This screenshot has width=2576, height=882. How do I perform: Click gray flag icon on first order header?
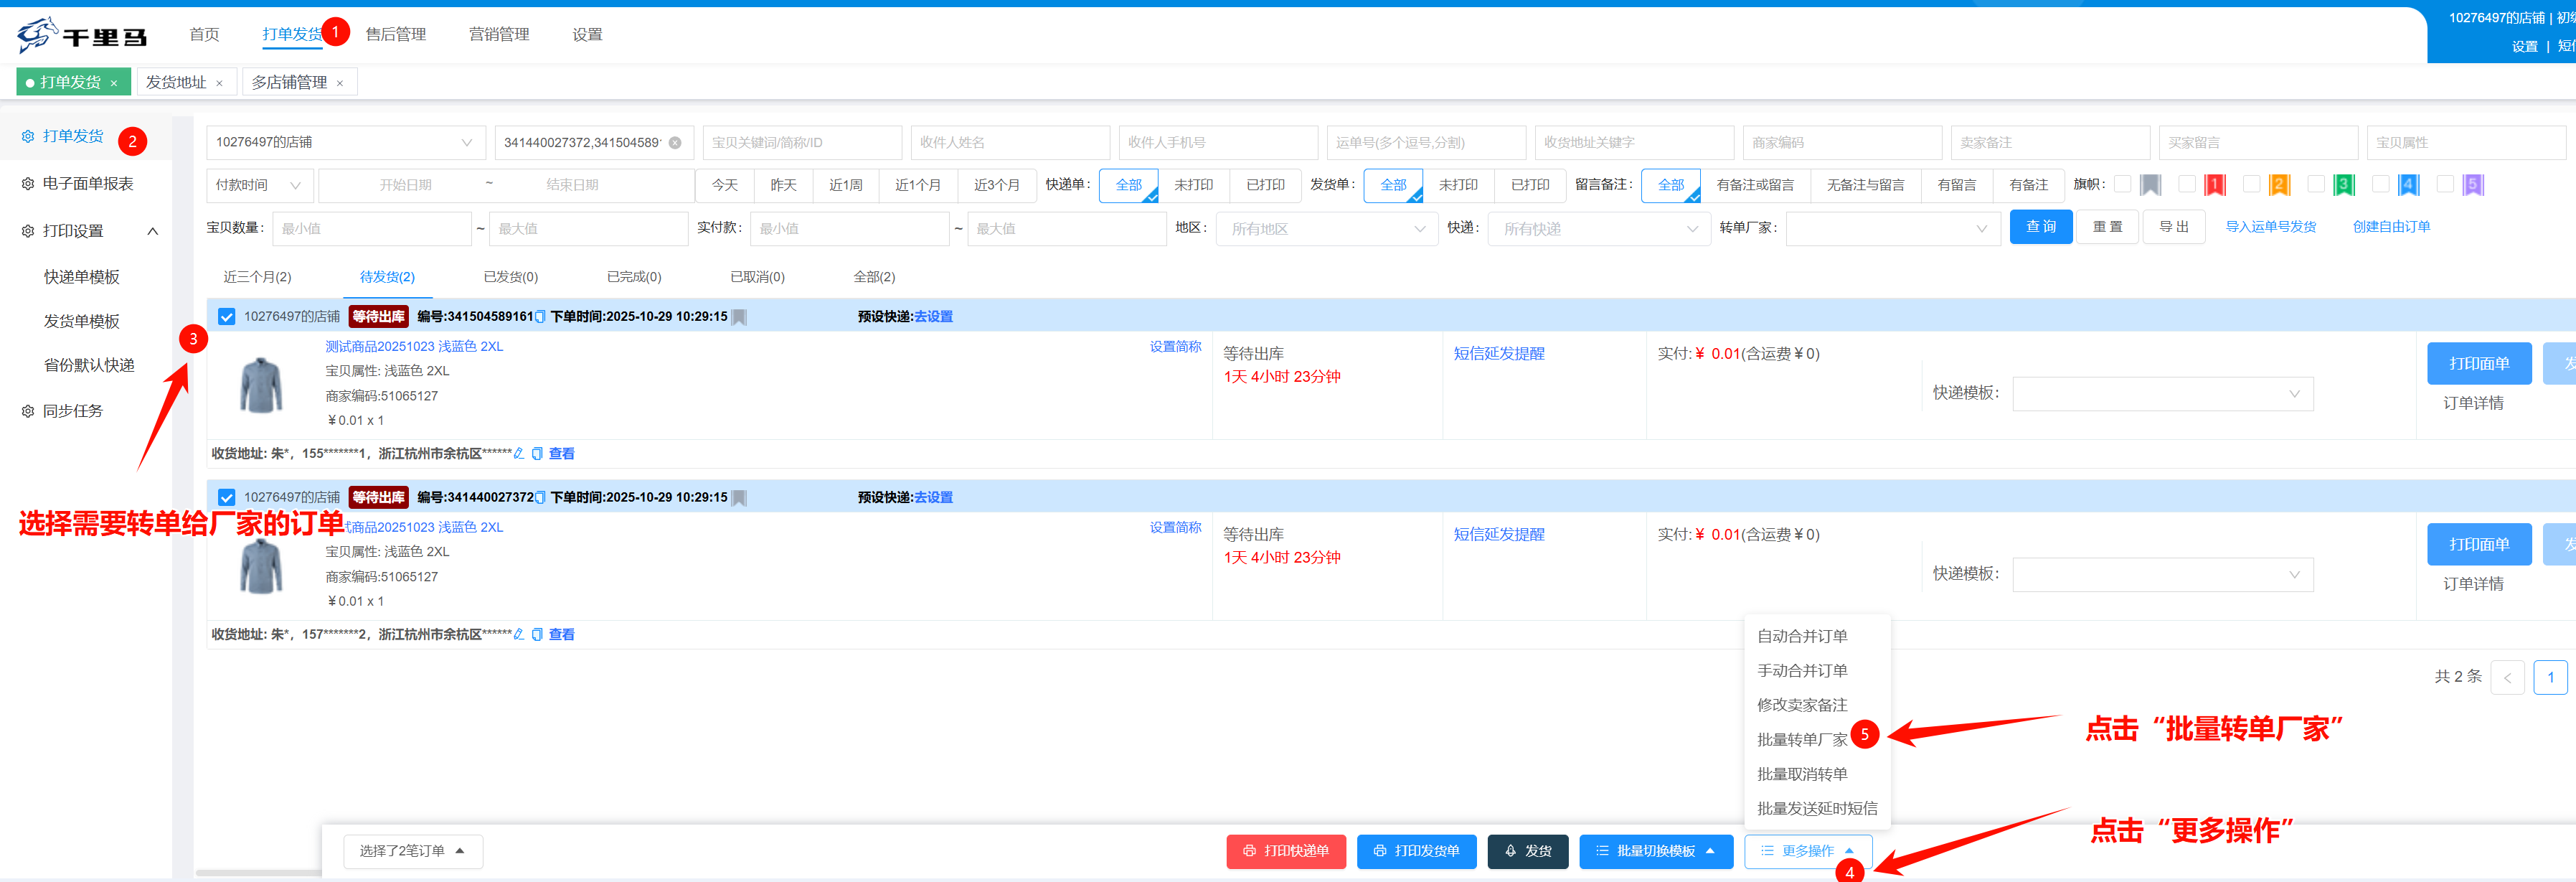tap(739, 317)
